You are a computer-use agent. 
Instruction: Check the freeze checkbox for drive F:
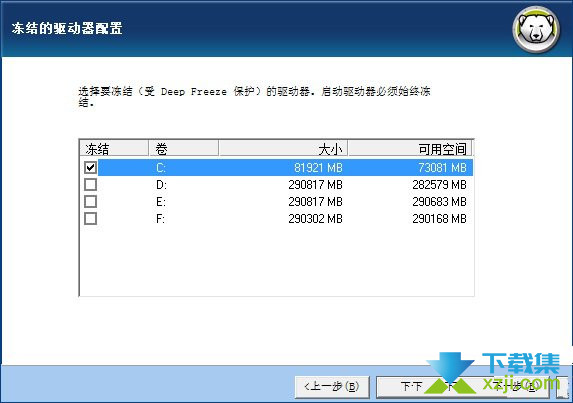tap(90, 218)
